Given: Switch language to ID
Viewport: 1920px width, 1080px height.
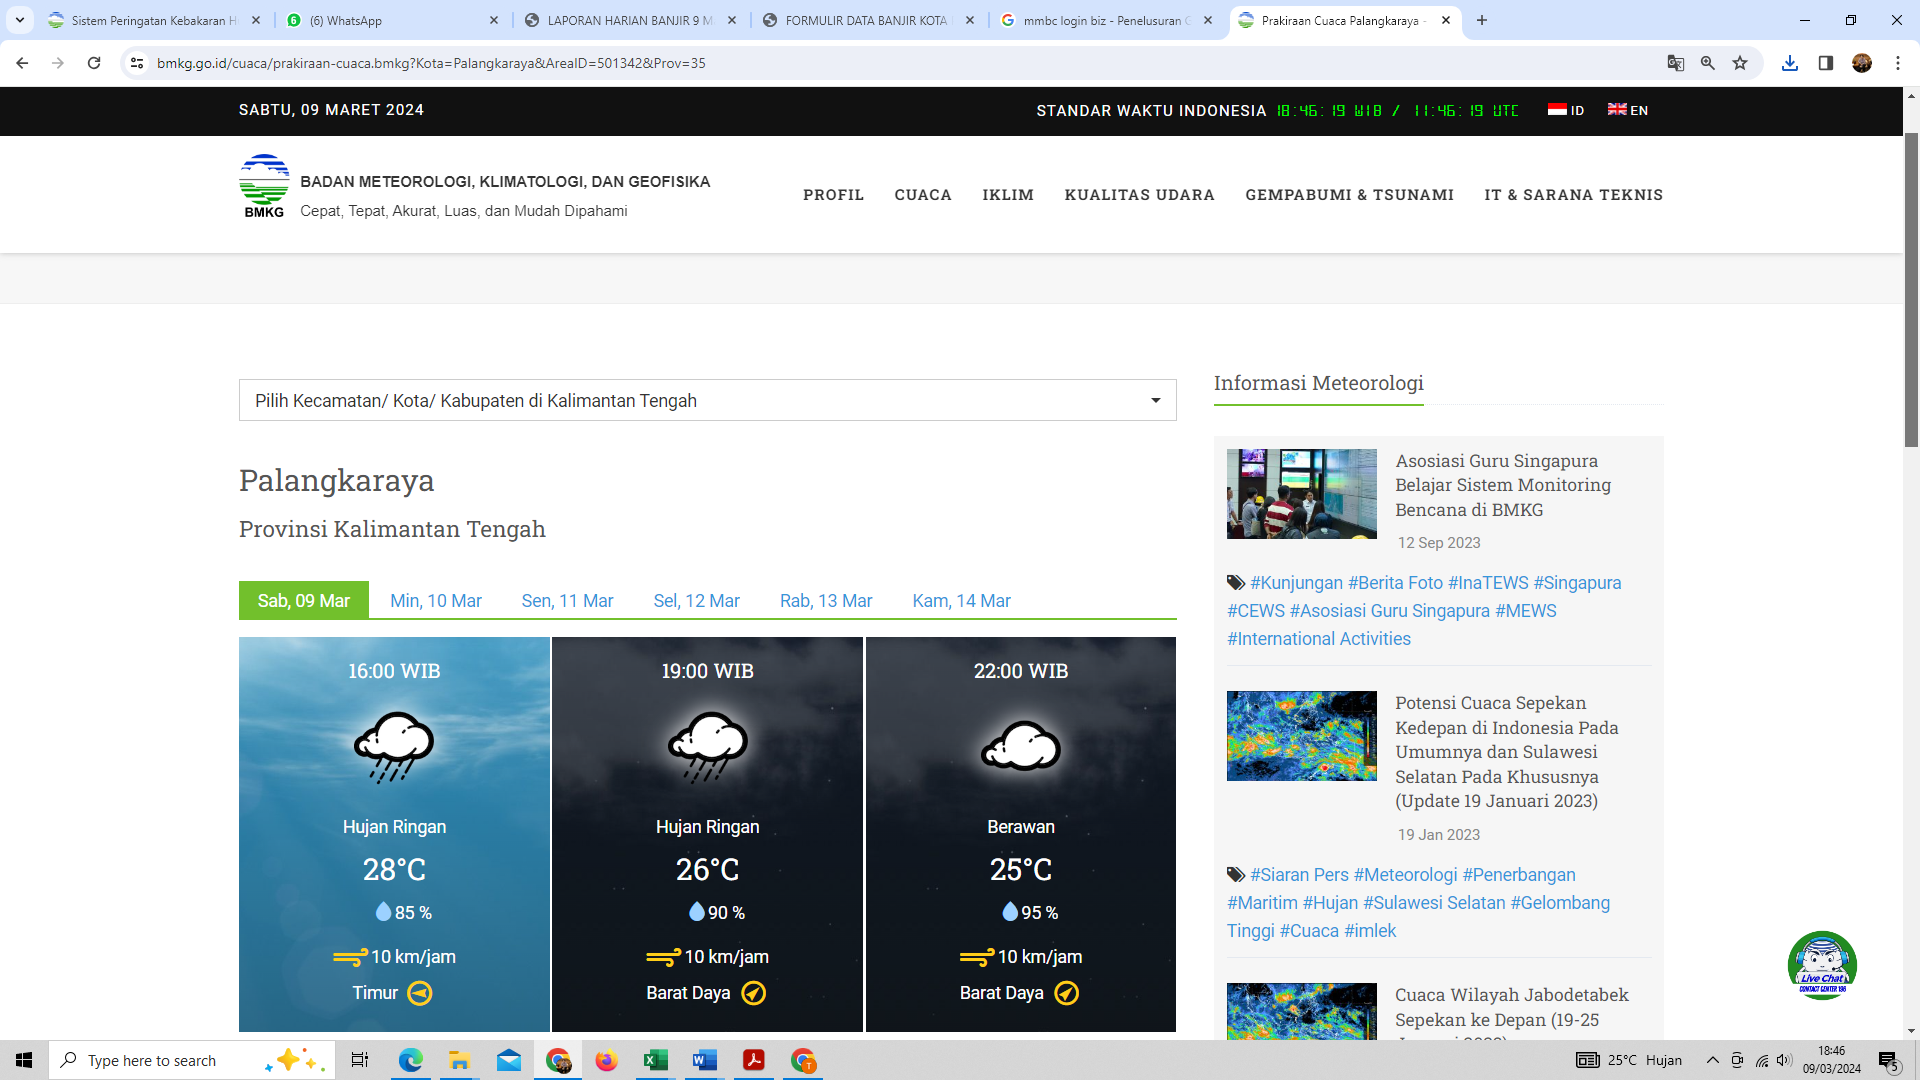Looking at the screenshot, I should pos(1566,110).
